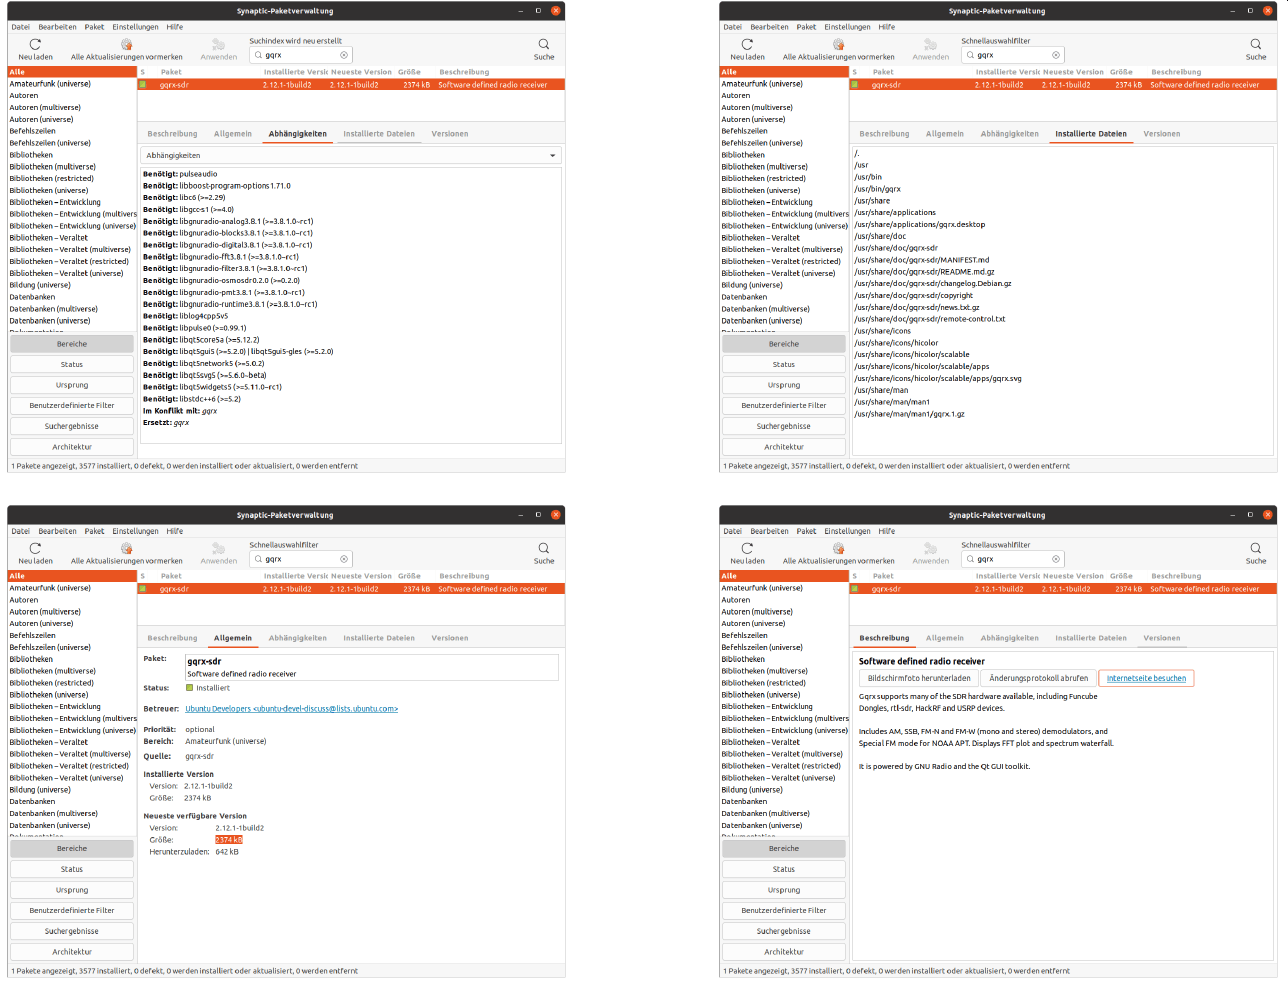Open Einstellungen menu in the Beschreibung window
The height and width of the screenshot is (987, 1288).
pos(847,531)
